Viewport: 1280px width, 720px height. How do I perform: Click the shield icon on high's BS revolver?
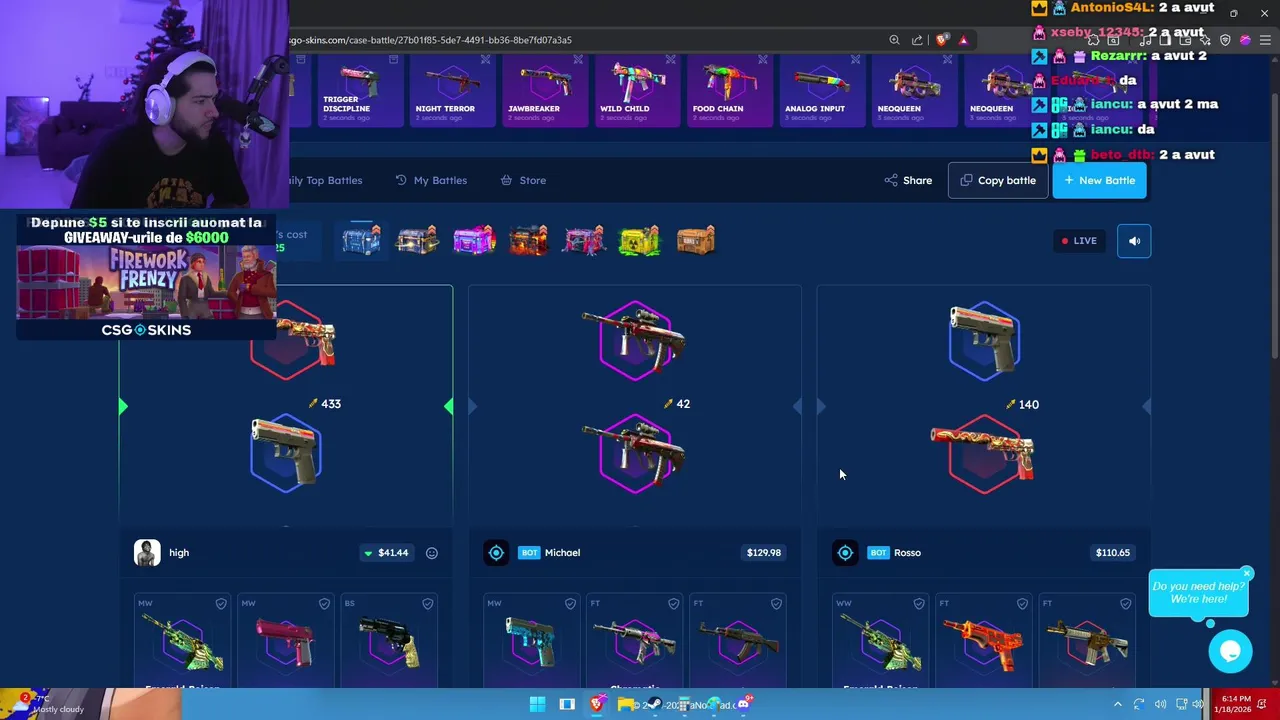(x=428, y=604)
